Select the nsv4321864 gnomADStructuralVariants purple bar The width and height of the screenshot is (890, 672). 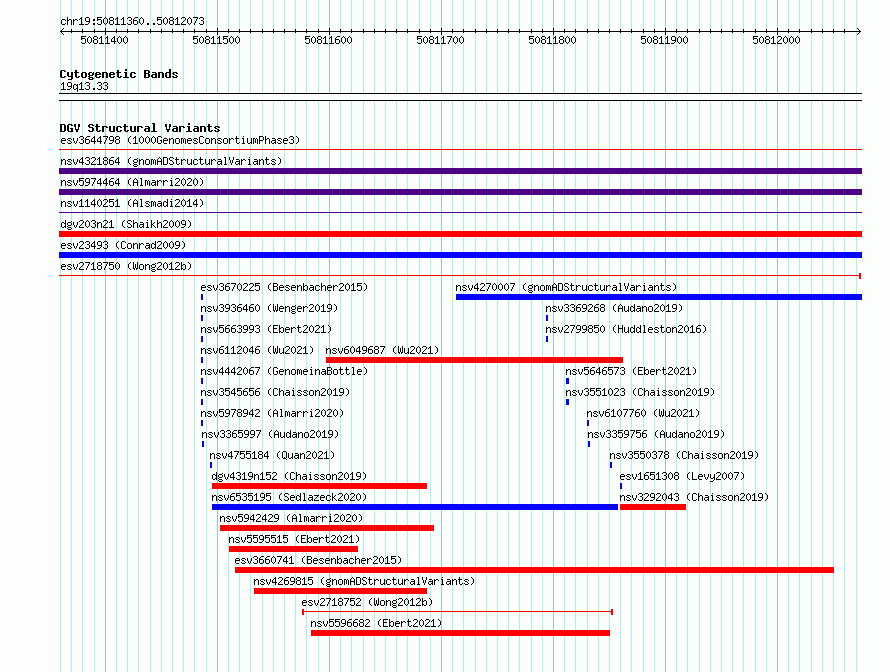pos(460,171)
